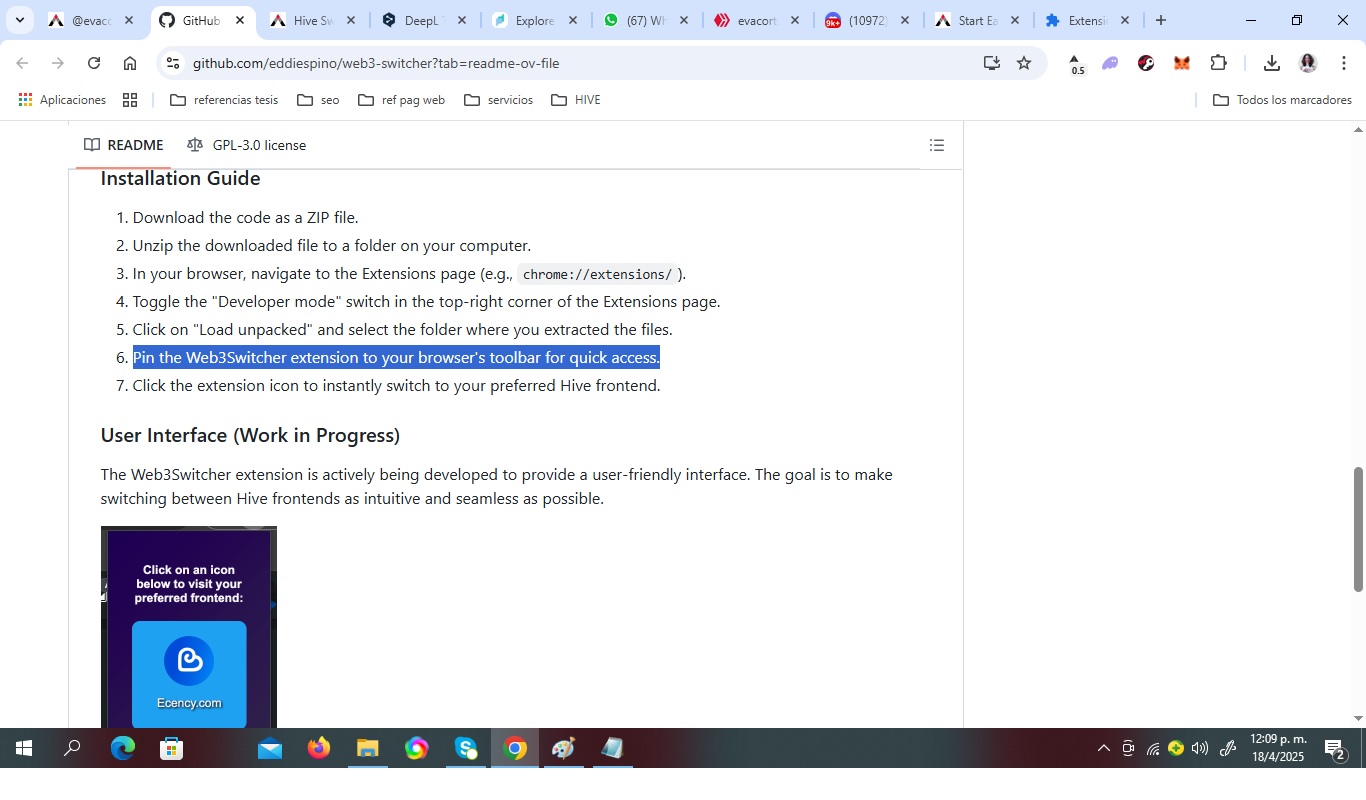1366x800 pixels.
Task: Click the highlighted Pin the Web3Switcher step
Action: pyautogui.click(x=396, y=357)
